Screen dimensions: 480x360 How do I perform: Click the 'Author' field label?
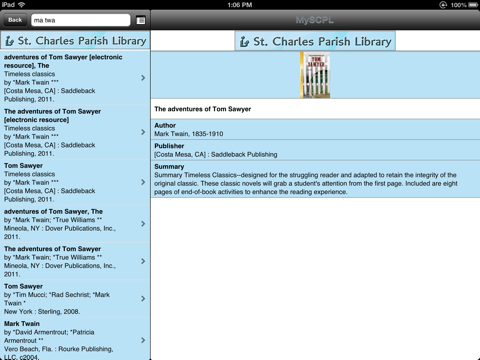[165, 125]
